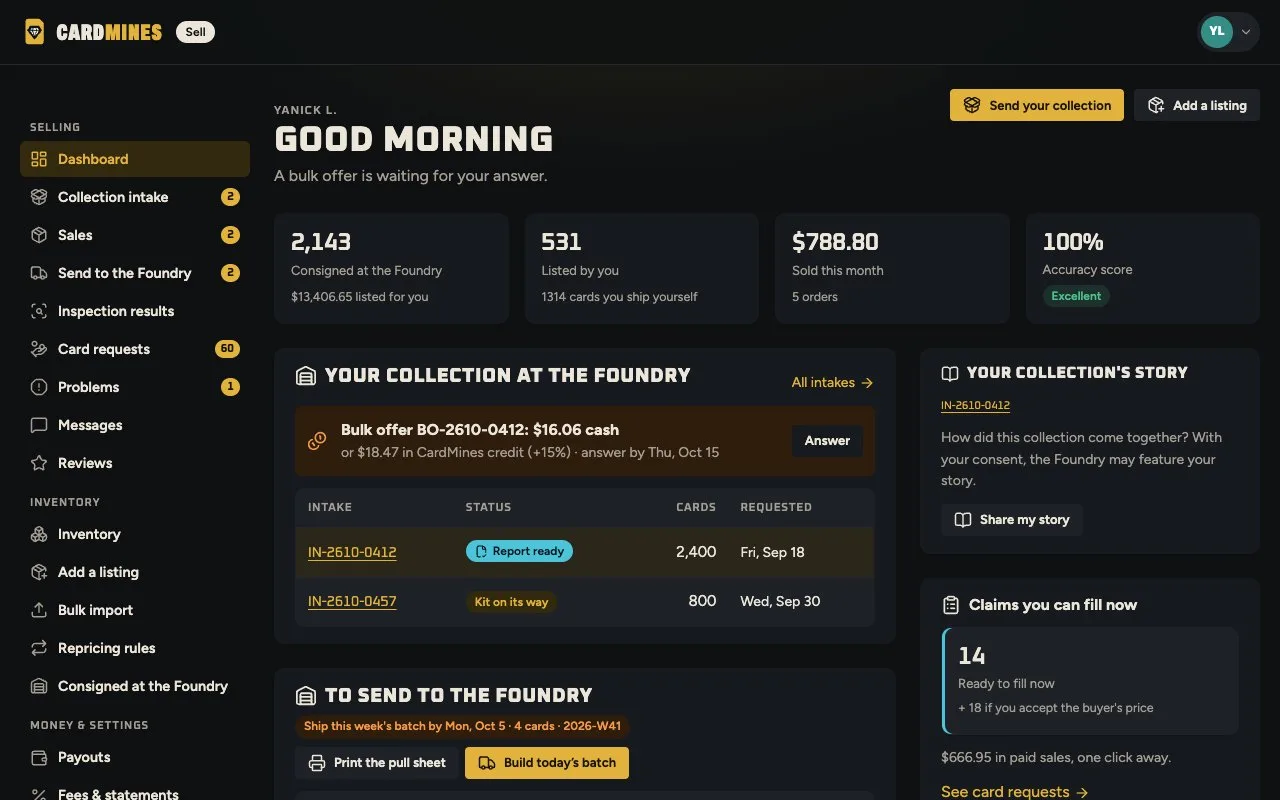Click the Inventory cubes icon

(39, 534)
